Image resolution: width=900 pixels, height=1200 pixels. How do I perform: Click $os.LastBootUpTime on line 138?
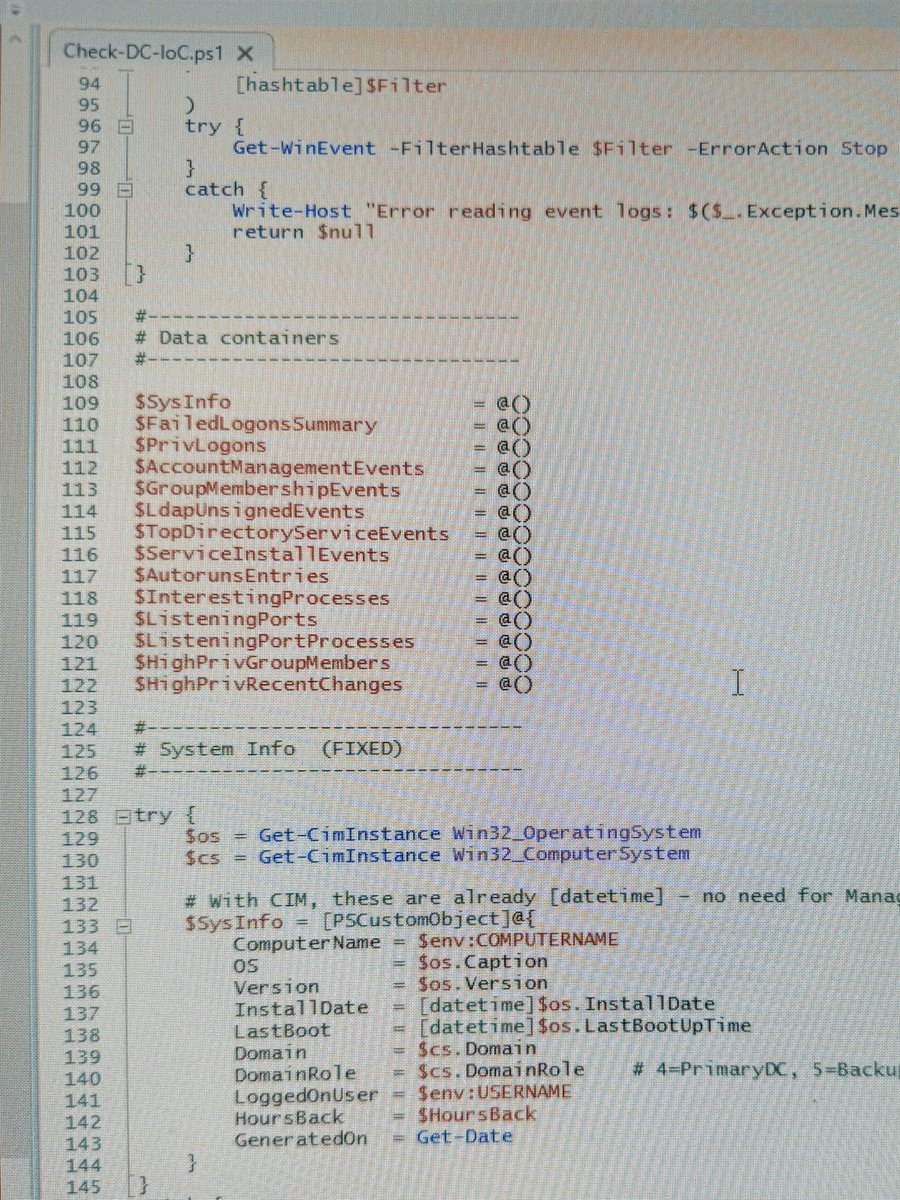[x=644, y=1026]
